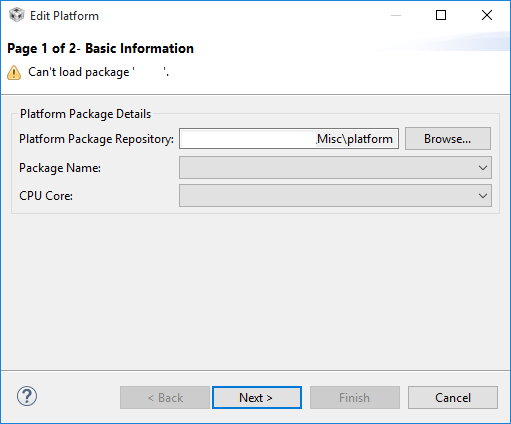Expand the CPU Core dropdown arrow
Screen dimensions: 511x424
tap(483, 196)
